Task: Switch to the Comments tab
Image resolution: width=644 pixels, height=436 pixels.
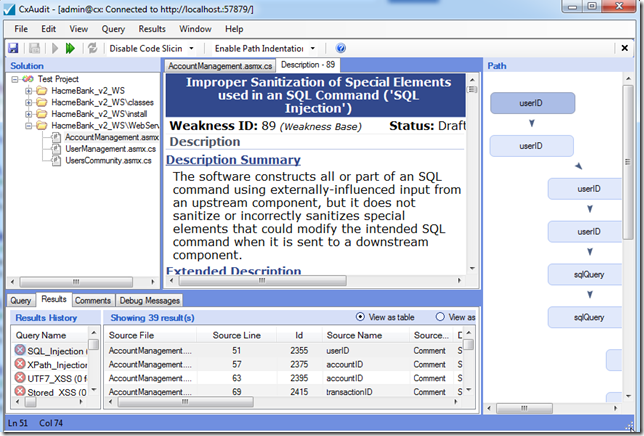Action: [x=93, y=301]
